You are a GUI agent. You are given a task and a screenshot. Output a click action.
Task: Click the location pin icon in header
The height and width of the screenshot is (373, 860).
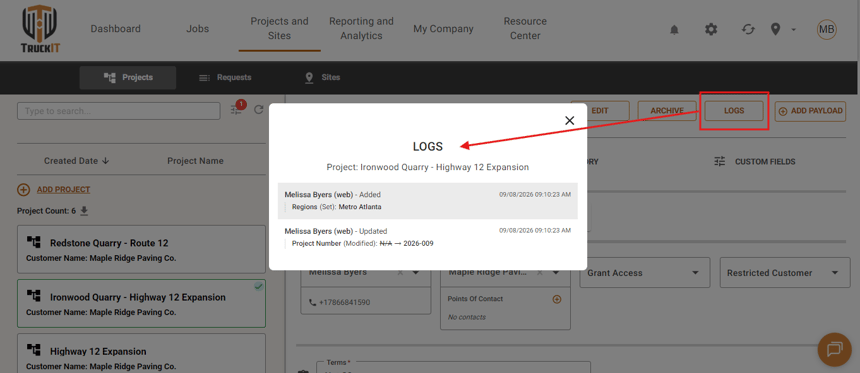(x=775, y=29)
